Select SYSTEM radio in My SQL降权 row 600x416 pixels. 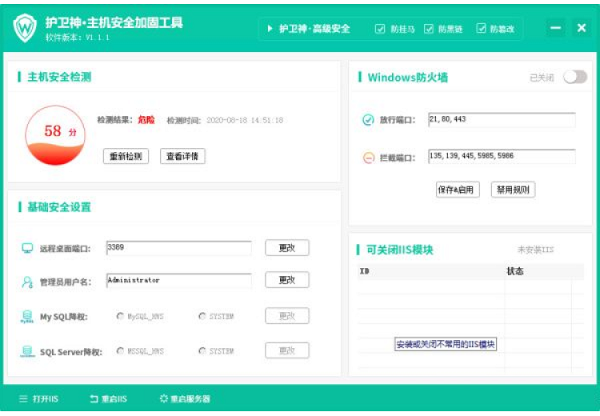click(202, 316)
